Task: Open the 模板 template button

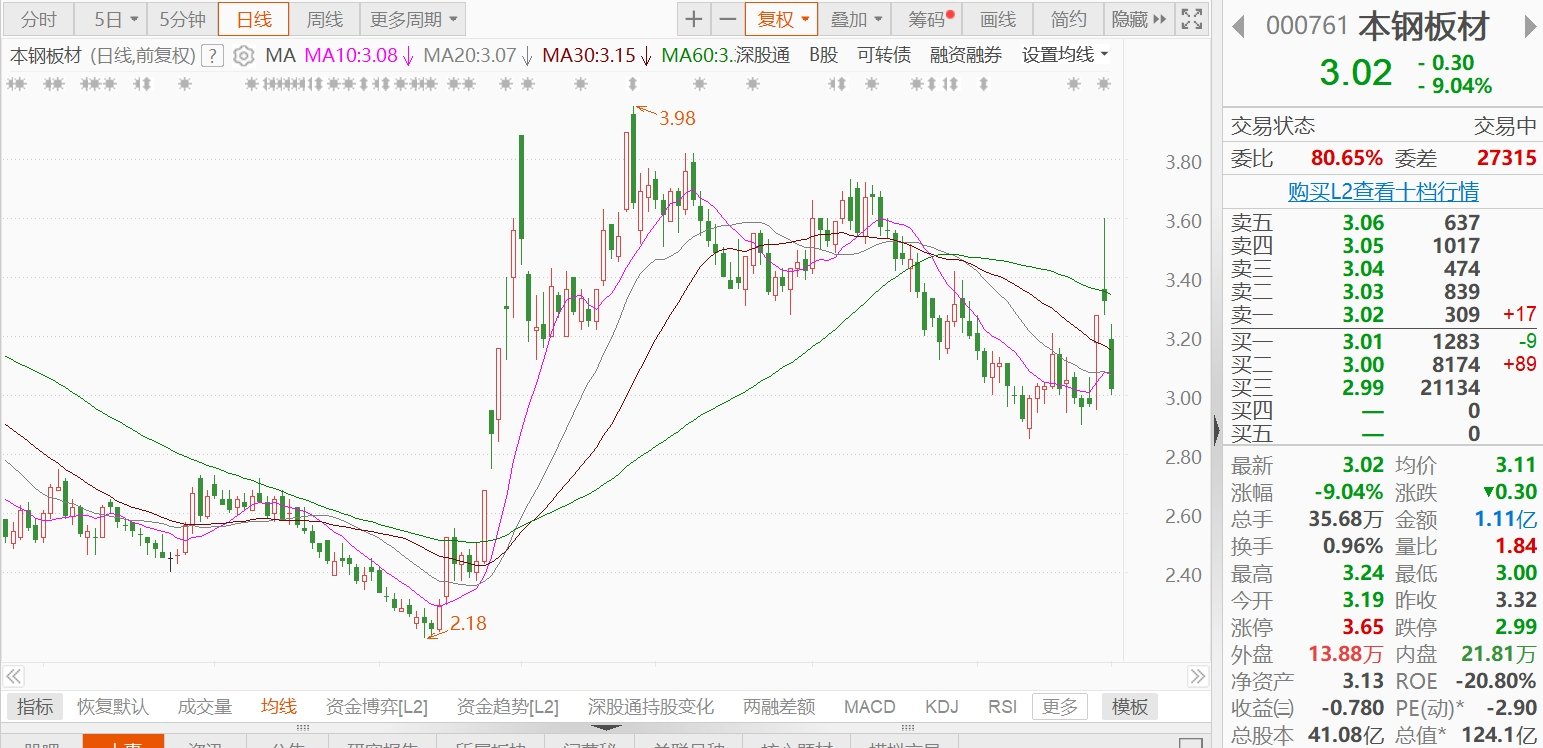Action: coord(1130,707)
